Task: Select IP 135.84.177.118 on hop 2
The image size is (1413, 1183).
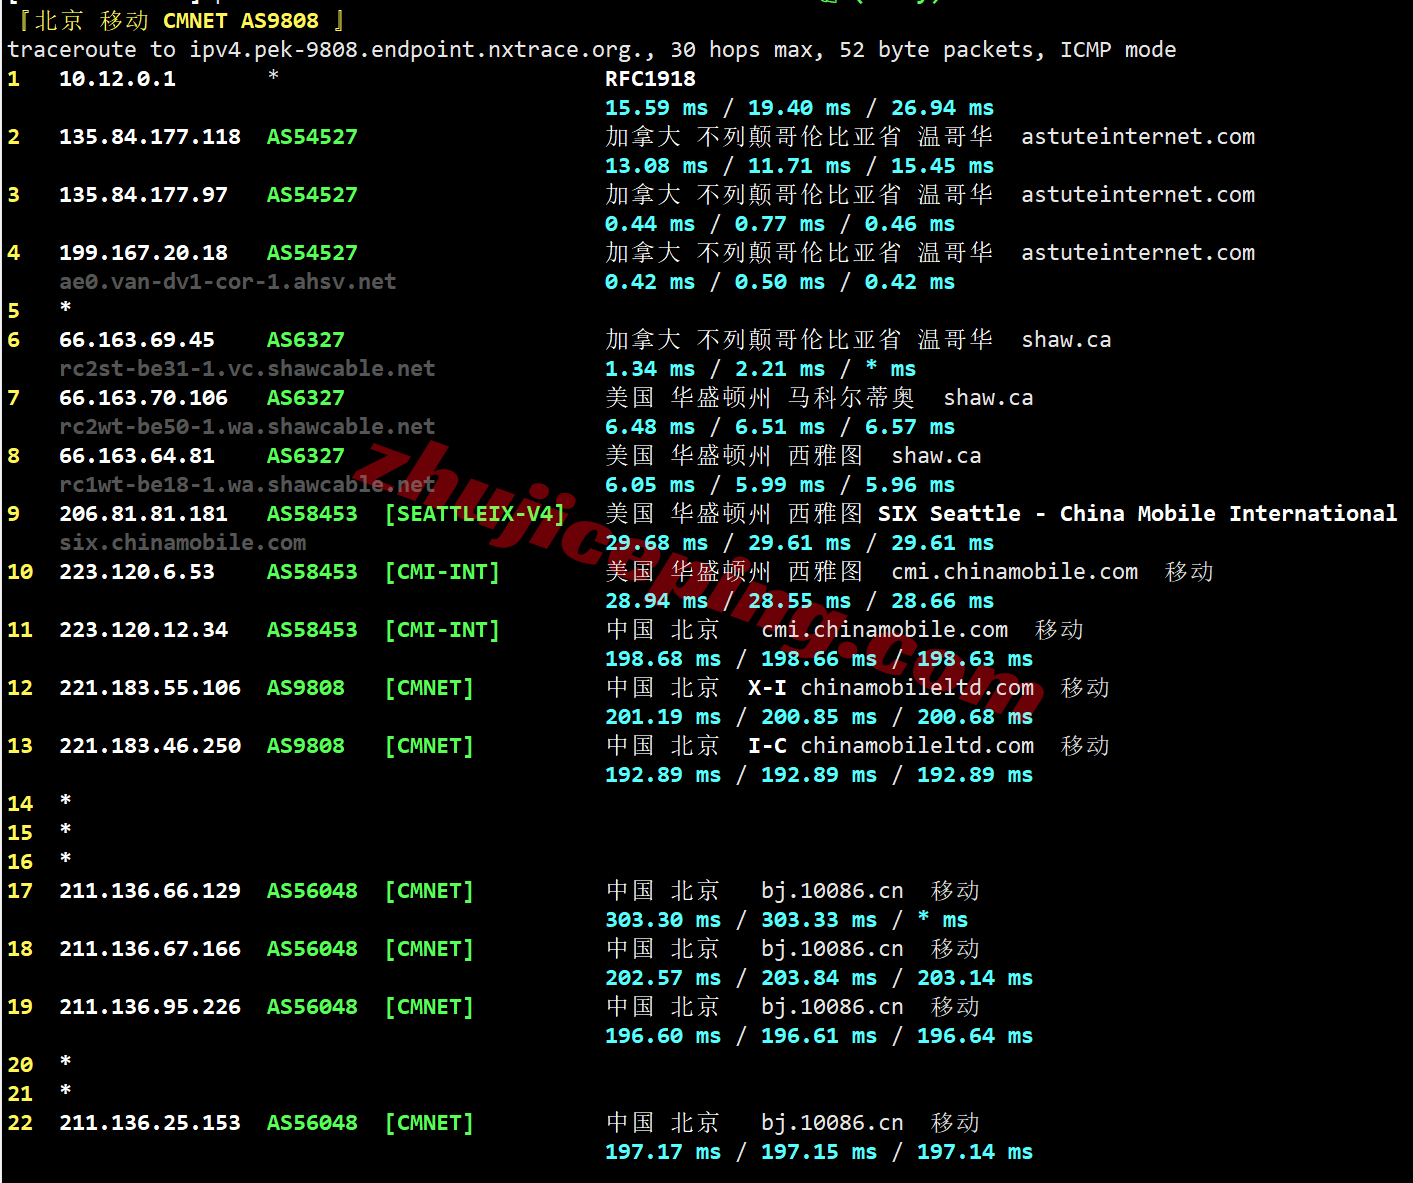Action: click(x=150, y=137)
